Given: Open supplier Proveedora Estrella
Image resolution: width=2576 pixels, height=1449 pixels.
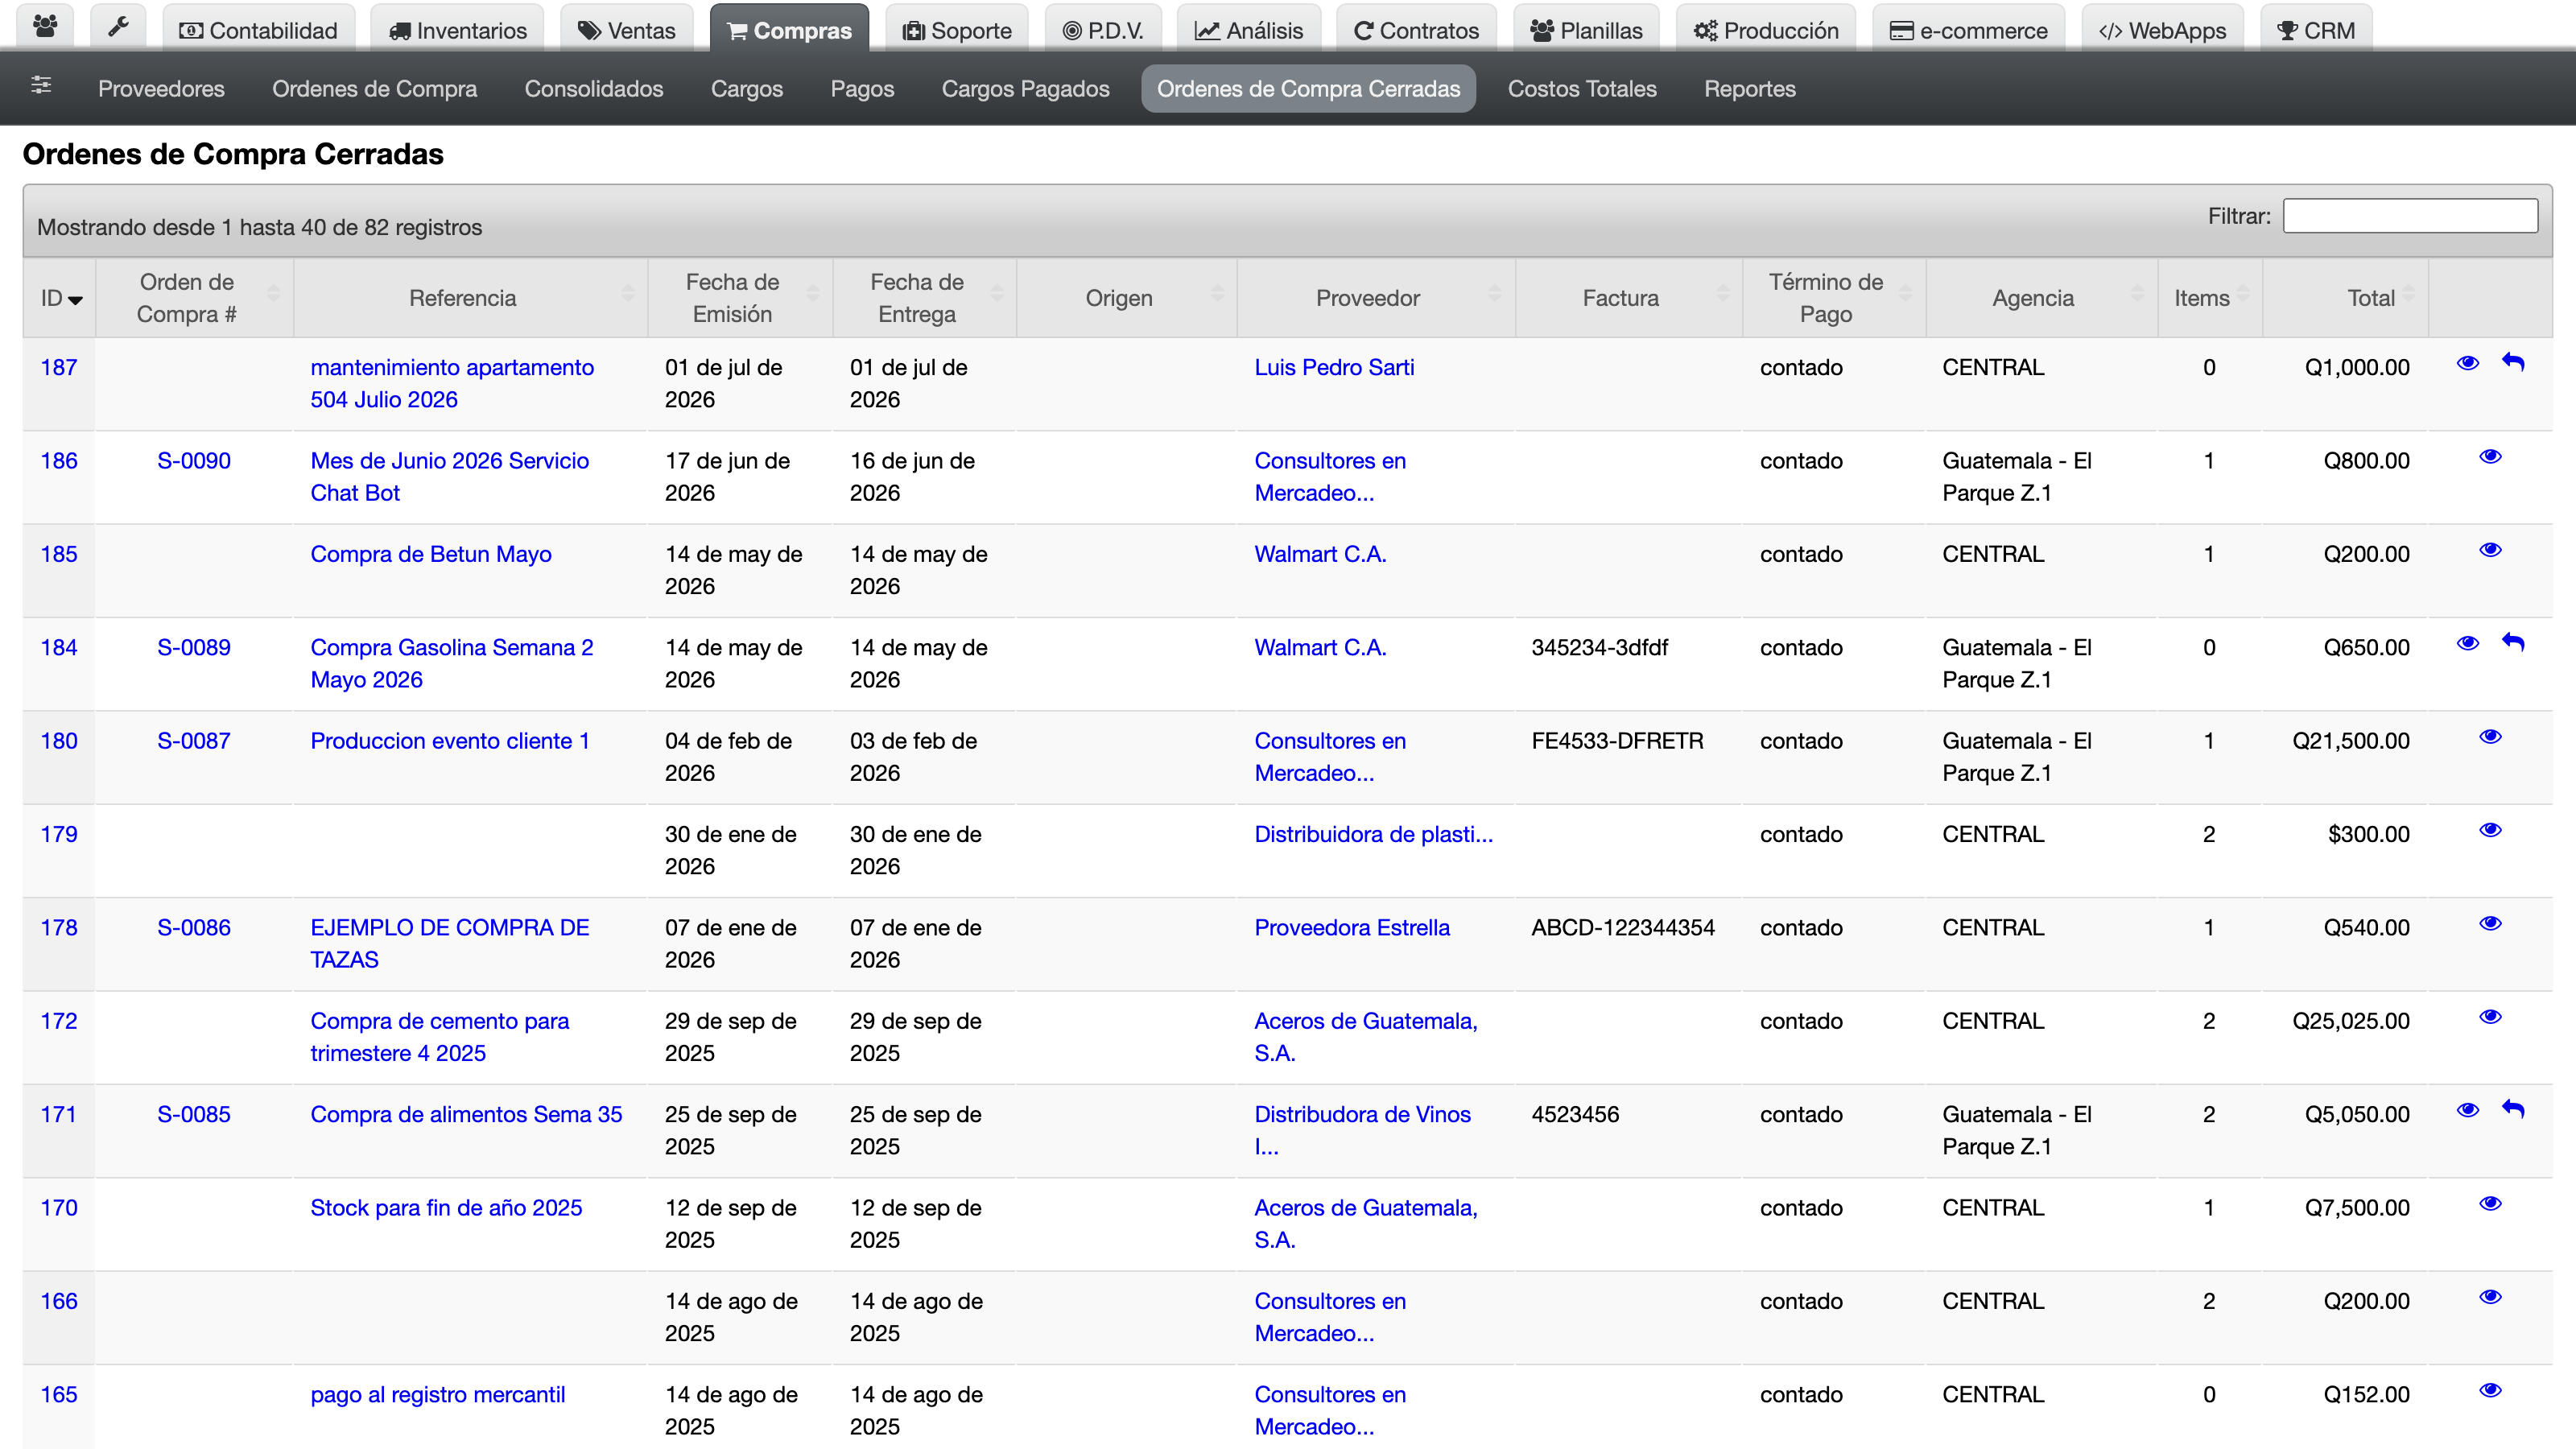Looking at the screenshot, I should [x=1352, y=927].
